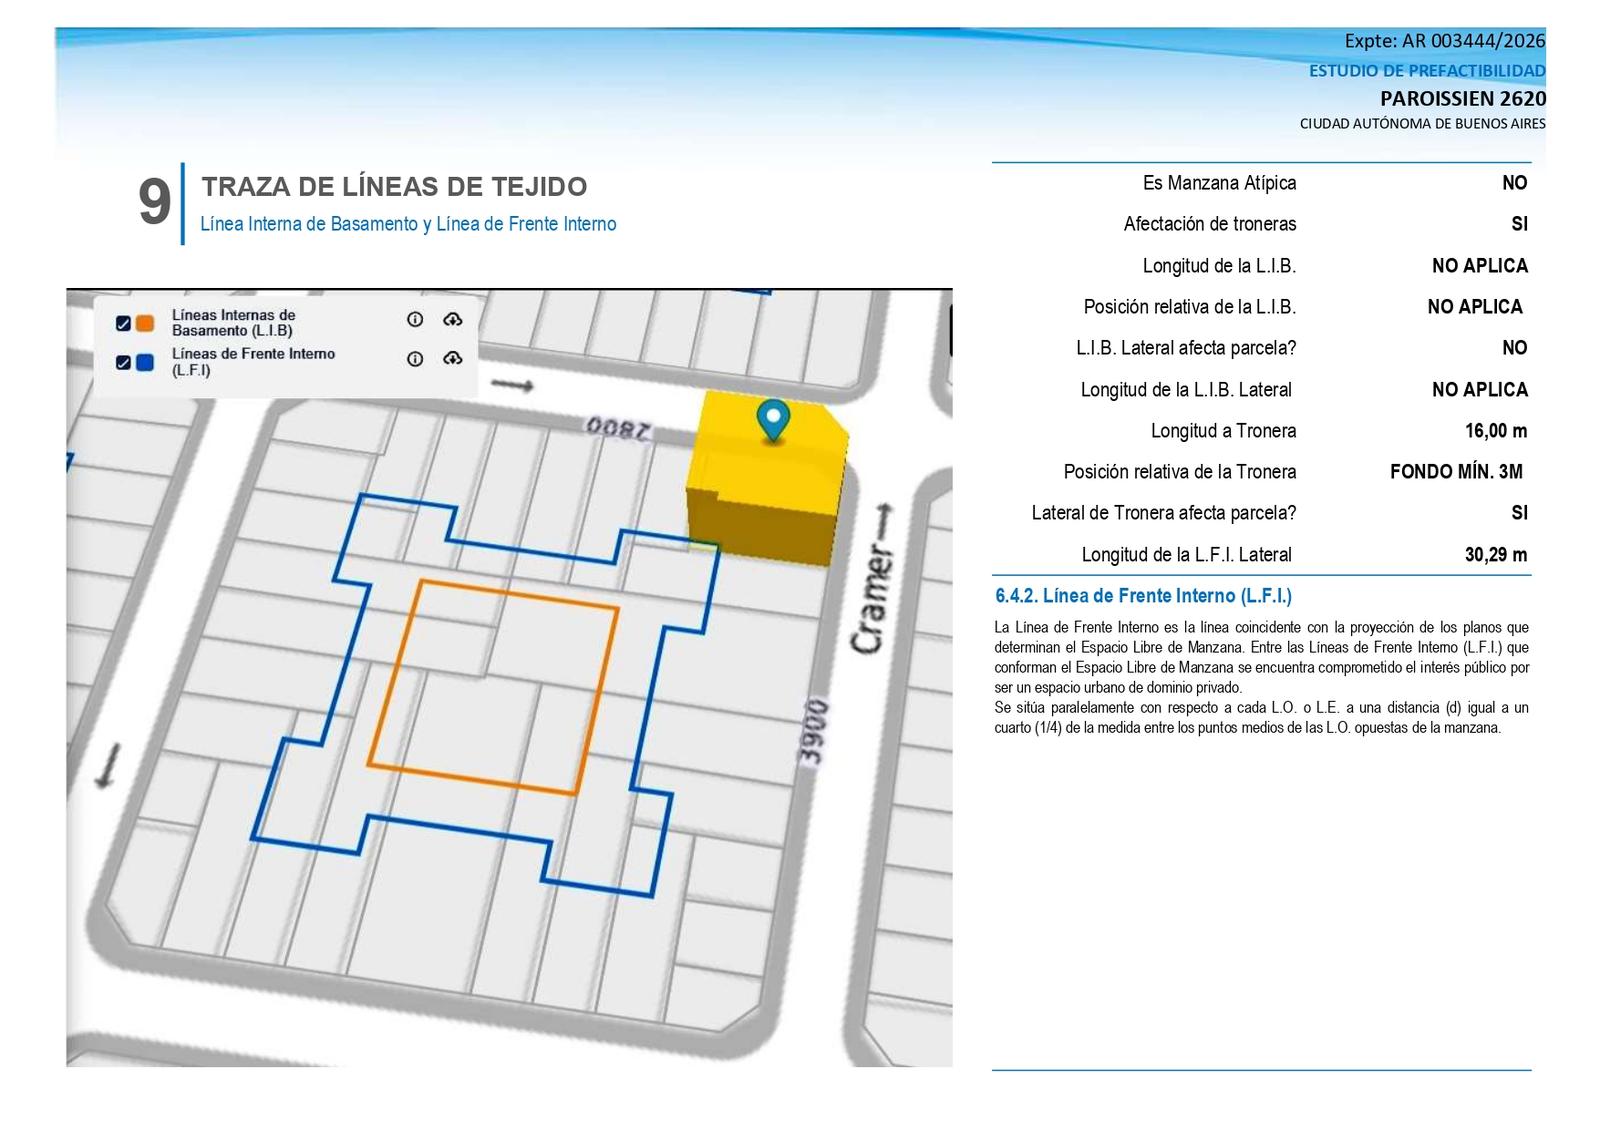Click the 3900 street number label

[815, 732]
